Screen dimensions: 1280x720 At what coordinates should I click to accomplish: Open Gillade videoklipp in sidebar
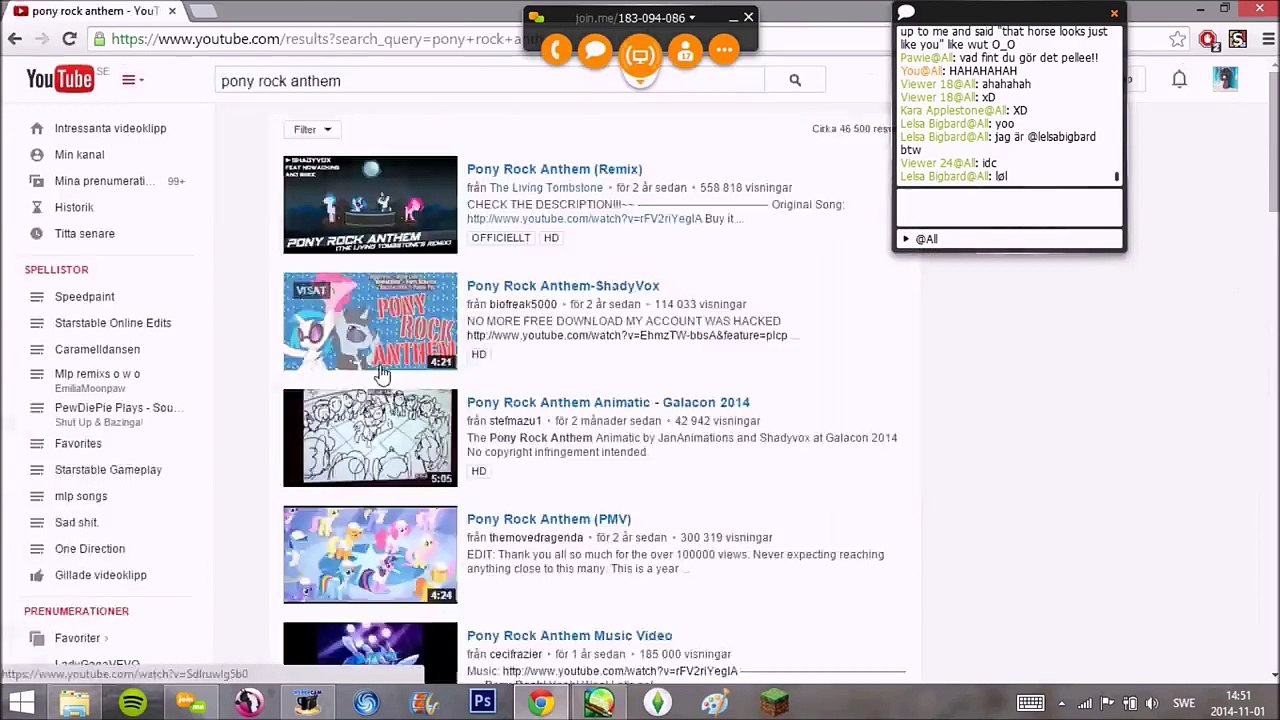(100, 575)
